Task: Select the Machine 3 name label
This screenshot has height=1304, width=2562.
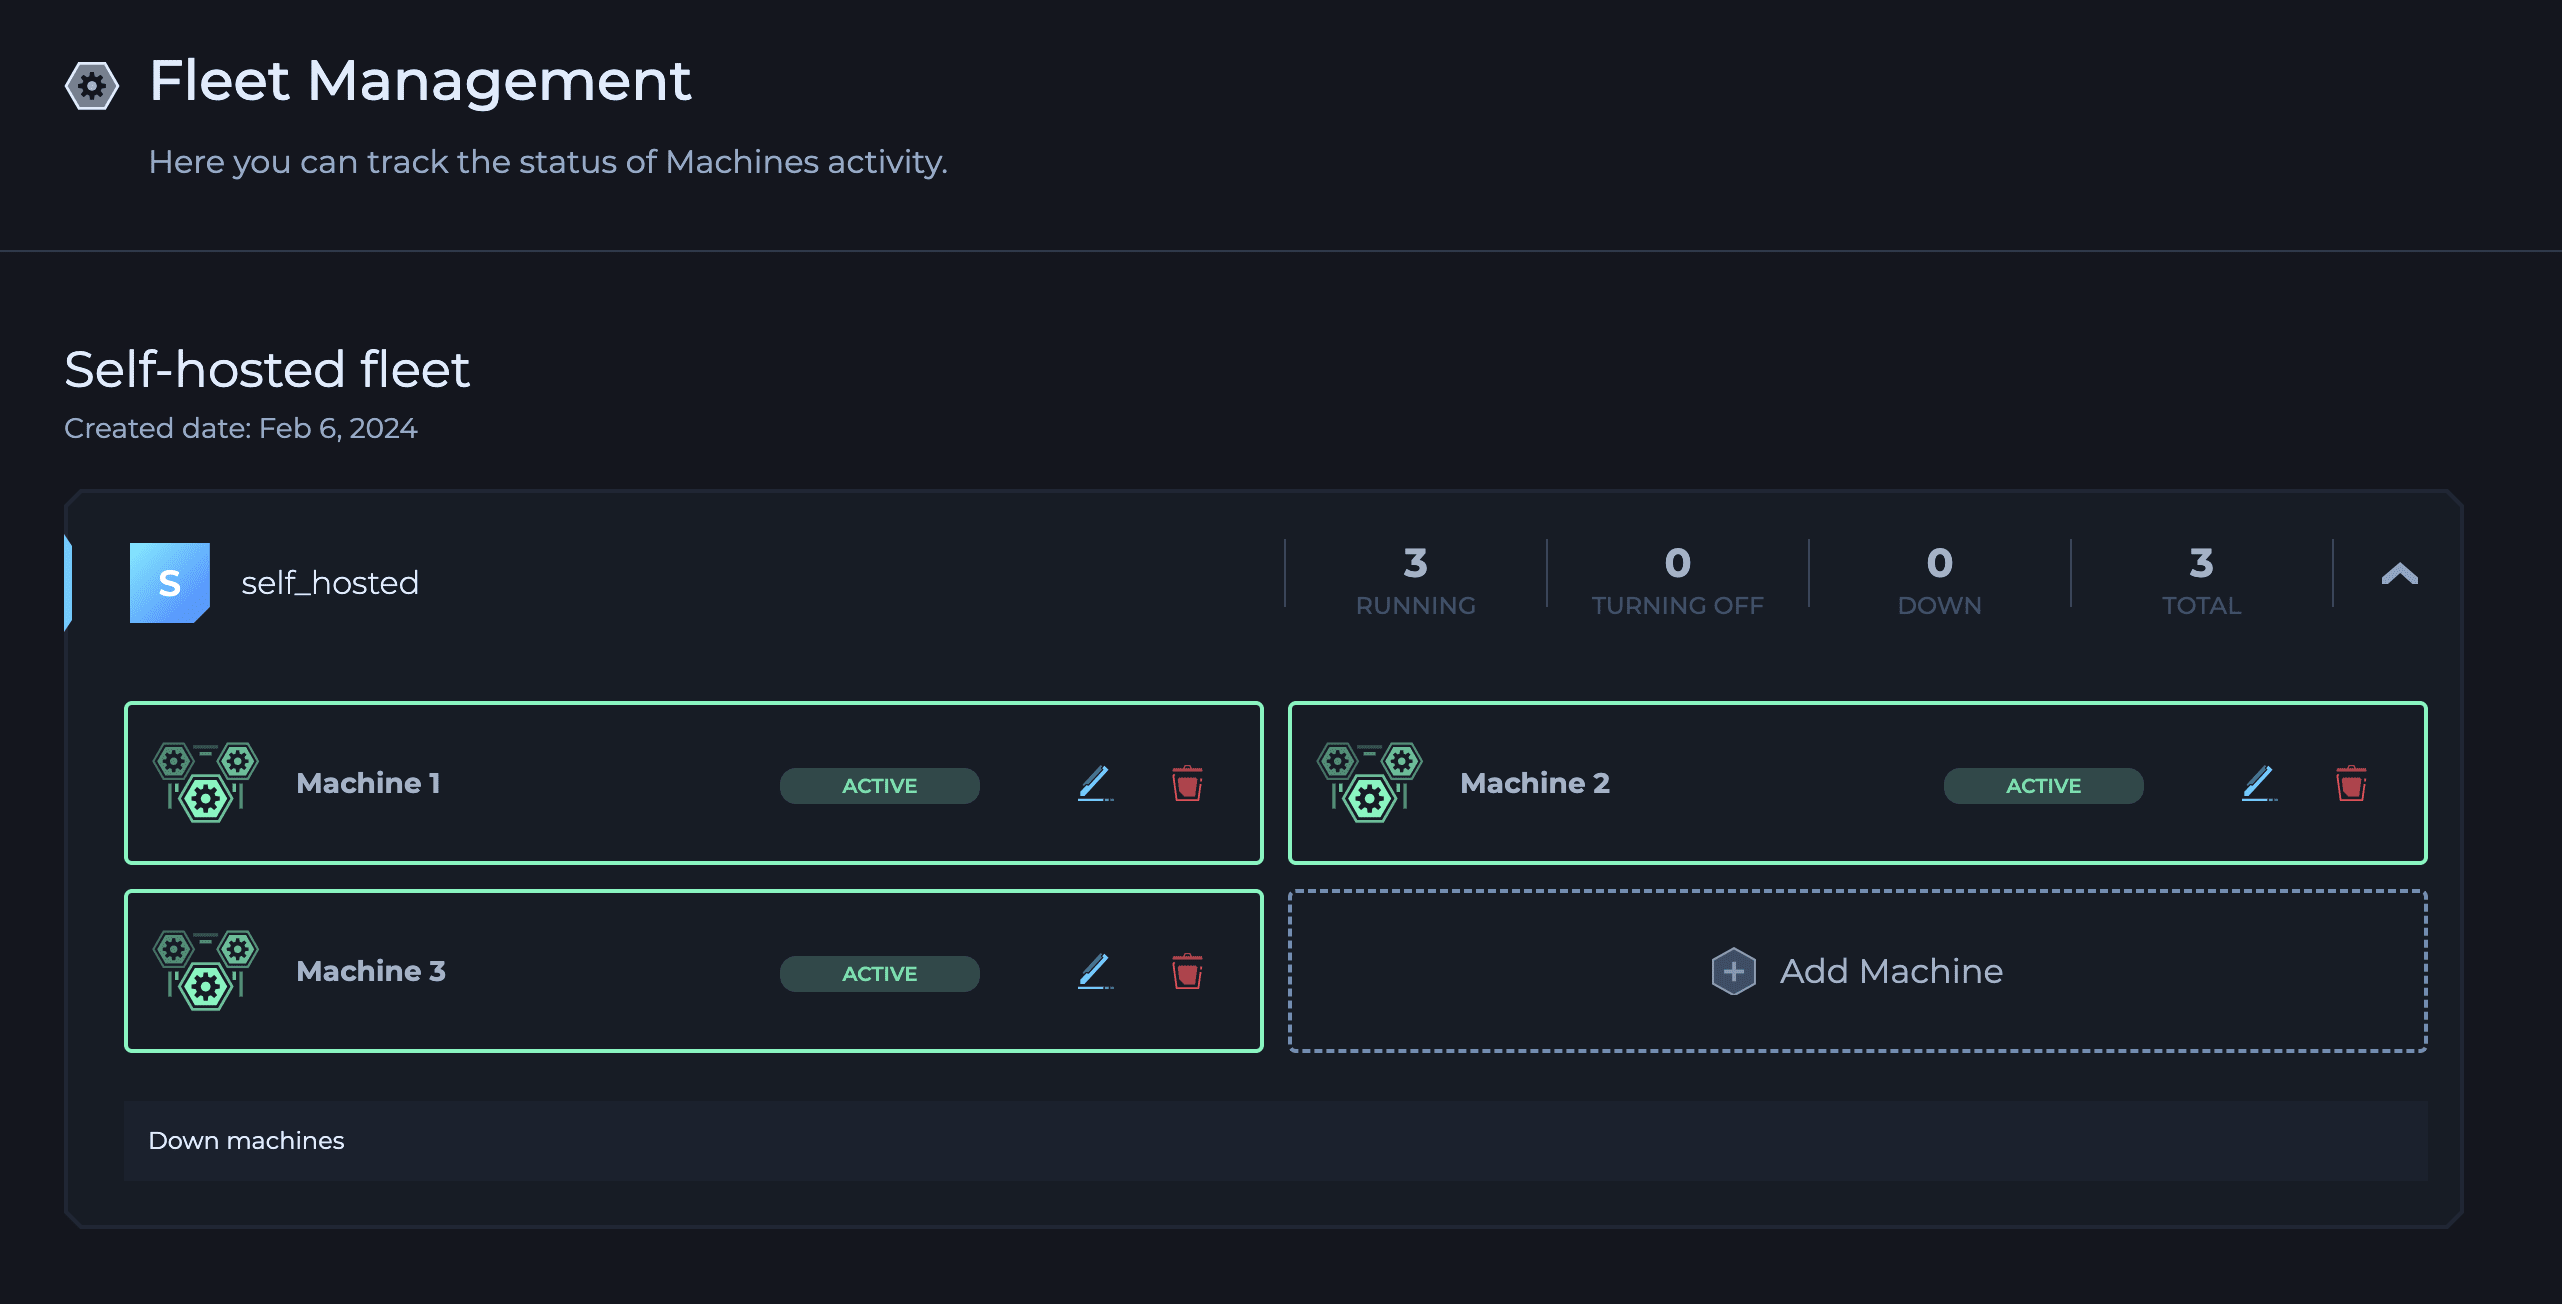Action: (x=371, y=971)
